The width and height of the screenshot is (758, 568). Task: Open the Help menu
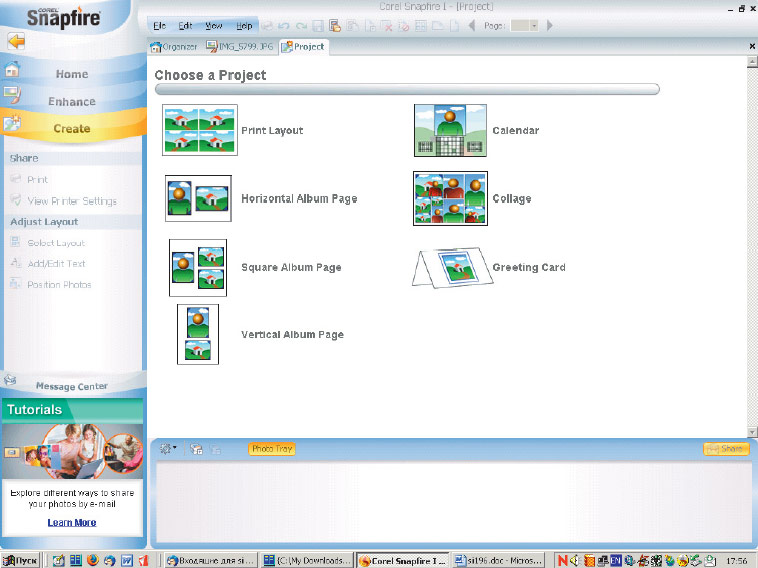coord(244,25)
